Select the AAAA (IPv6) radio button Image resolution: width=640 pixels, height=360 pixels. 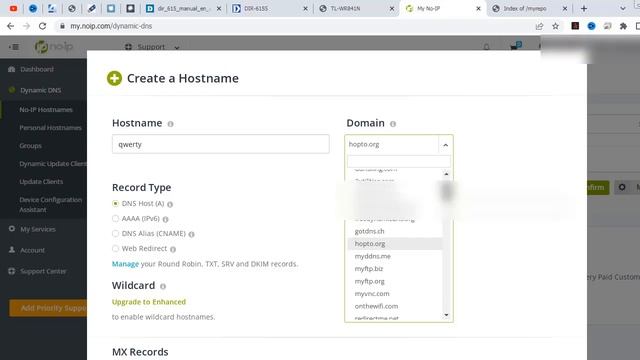point(116,218)
